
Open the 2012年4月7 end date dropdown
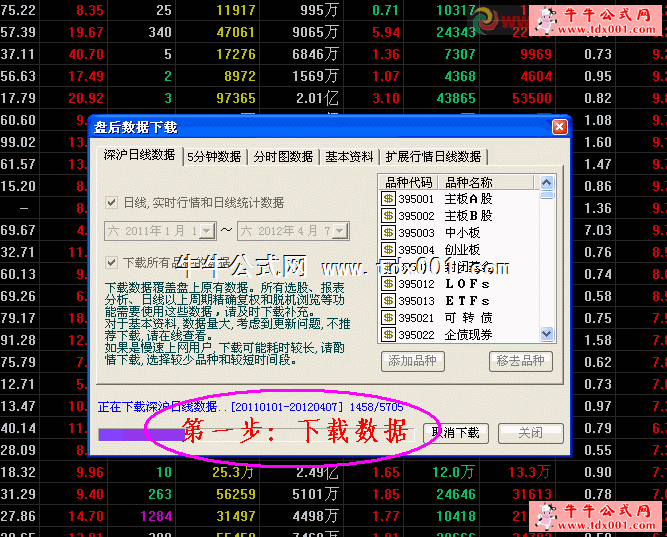(x=340, y=231)
